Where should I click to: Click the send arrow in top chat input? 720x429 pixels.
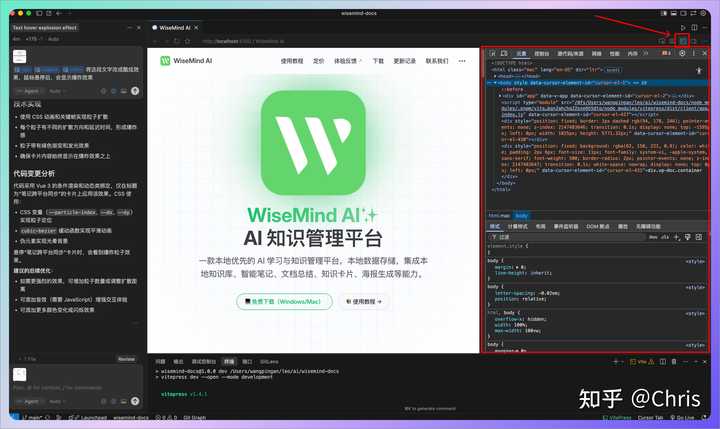[135, 91]
